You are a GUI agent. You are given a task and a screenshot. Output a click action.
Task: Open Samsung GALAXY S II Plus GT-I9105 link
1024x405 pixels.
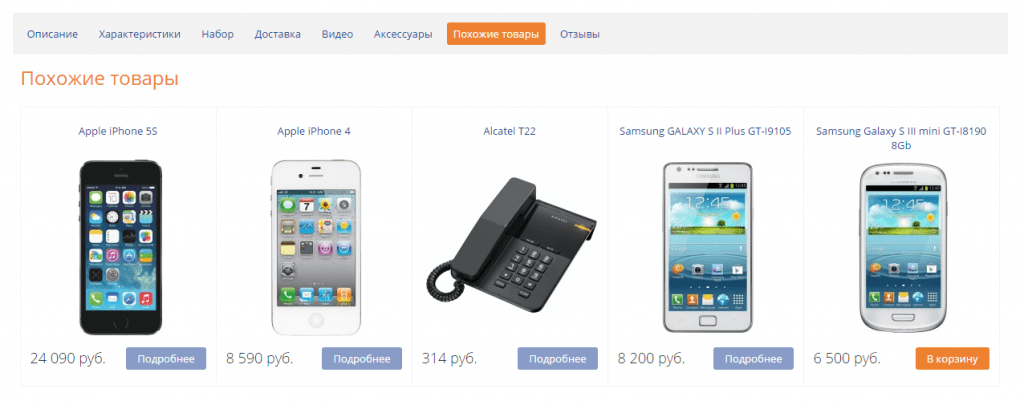(x=705, y=131)
